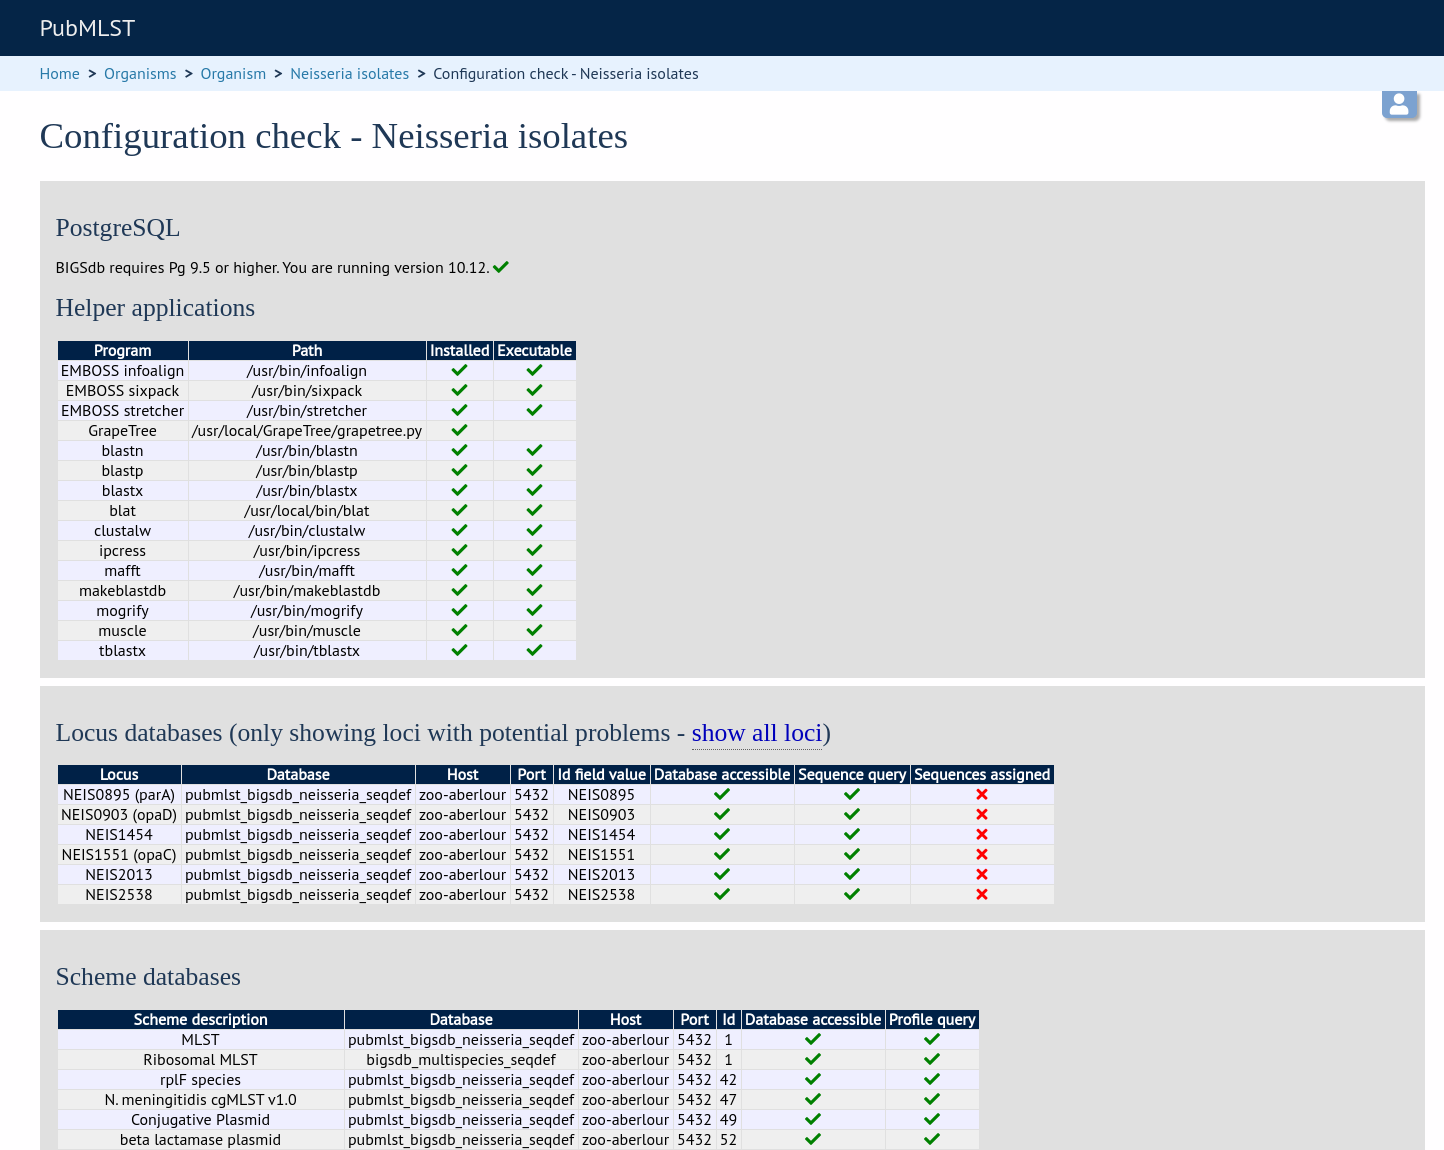Click Installed checkmark for blat
Image resolution: width=1444 pixels, height=1150 pixels.
tap(459, 510)
